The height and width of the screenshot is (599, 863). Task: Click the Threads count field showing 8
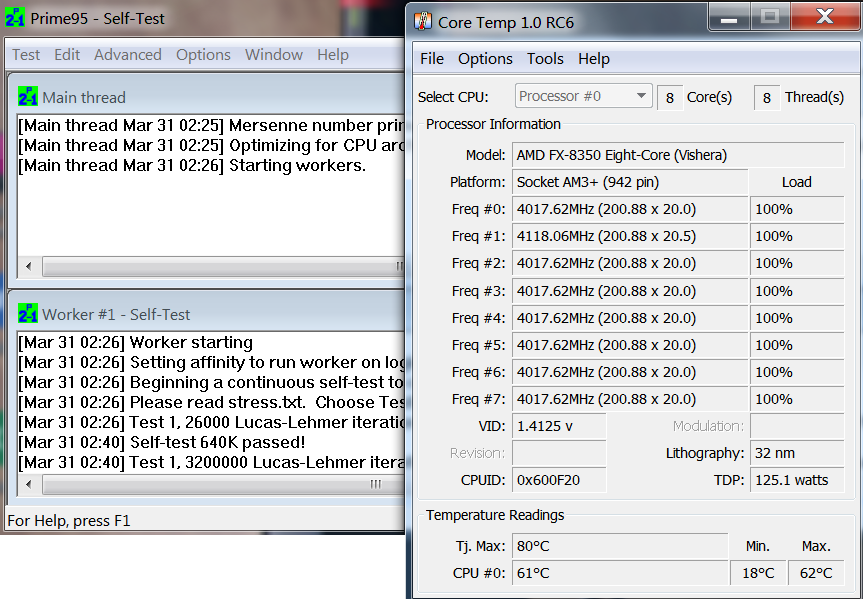(767, 98)
